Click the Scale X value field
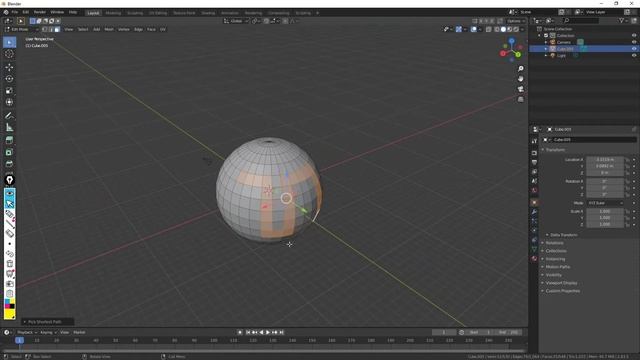 coord(605,211)
